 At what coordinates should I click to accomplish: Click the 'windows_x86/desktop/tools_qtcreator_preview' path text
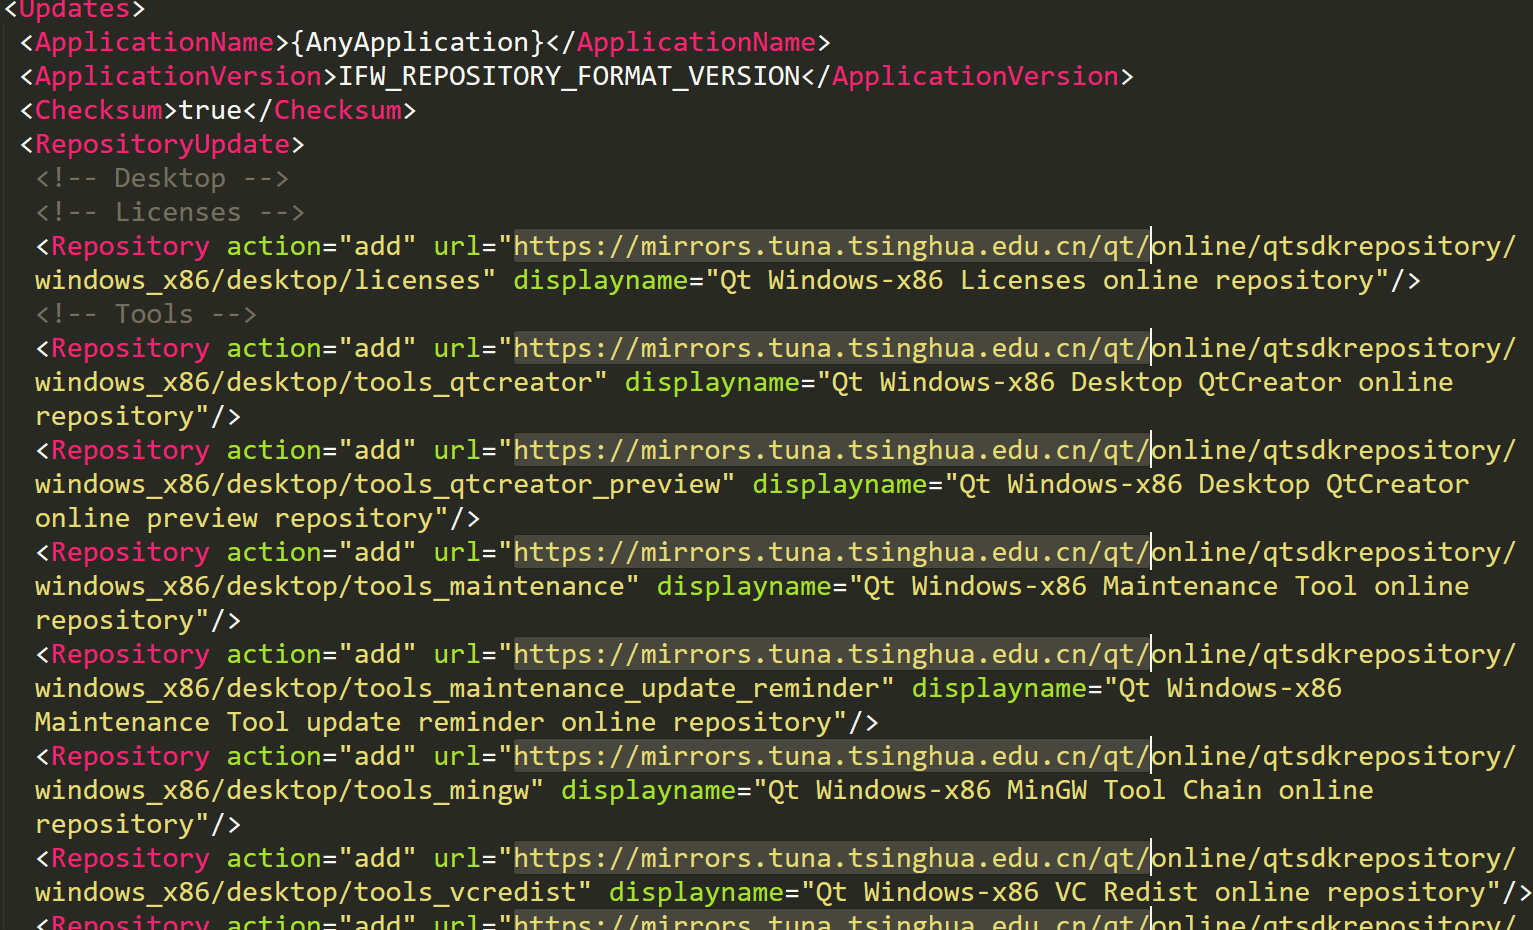point(377,484)
